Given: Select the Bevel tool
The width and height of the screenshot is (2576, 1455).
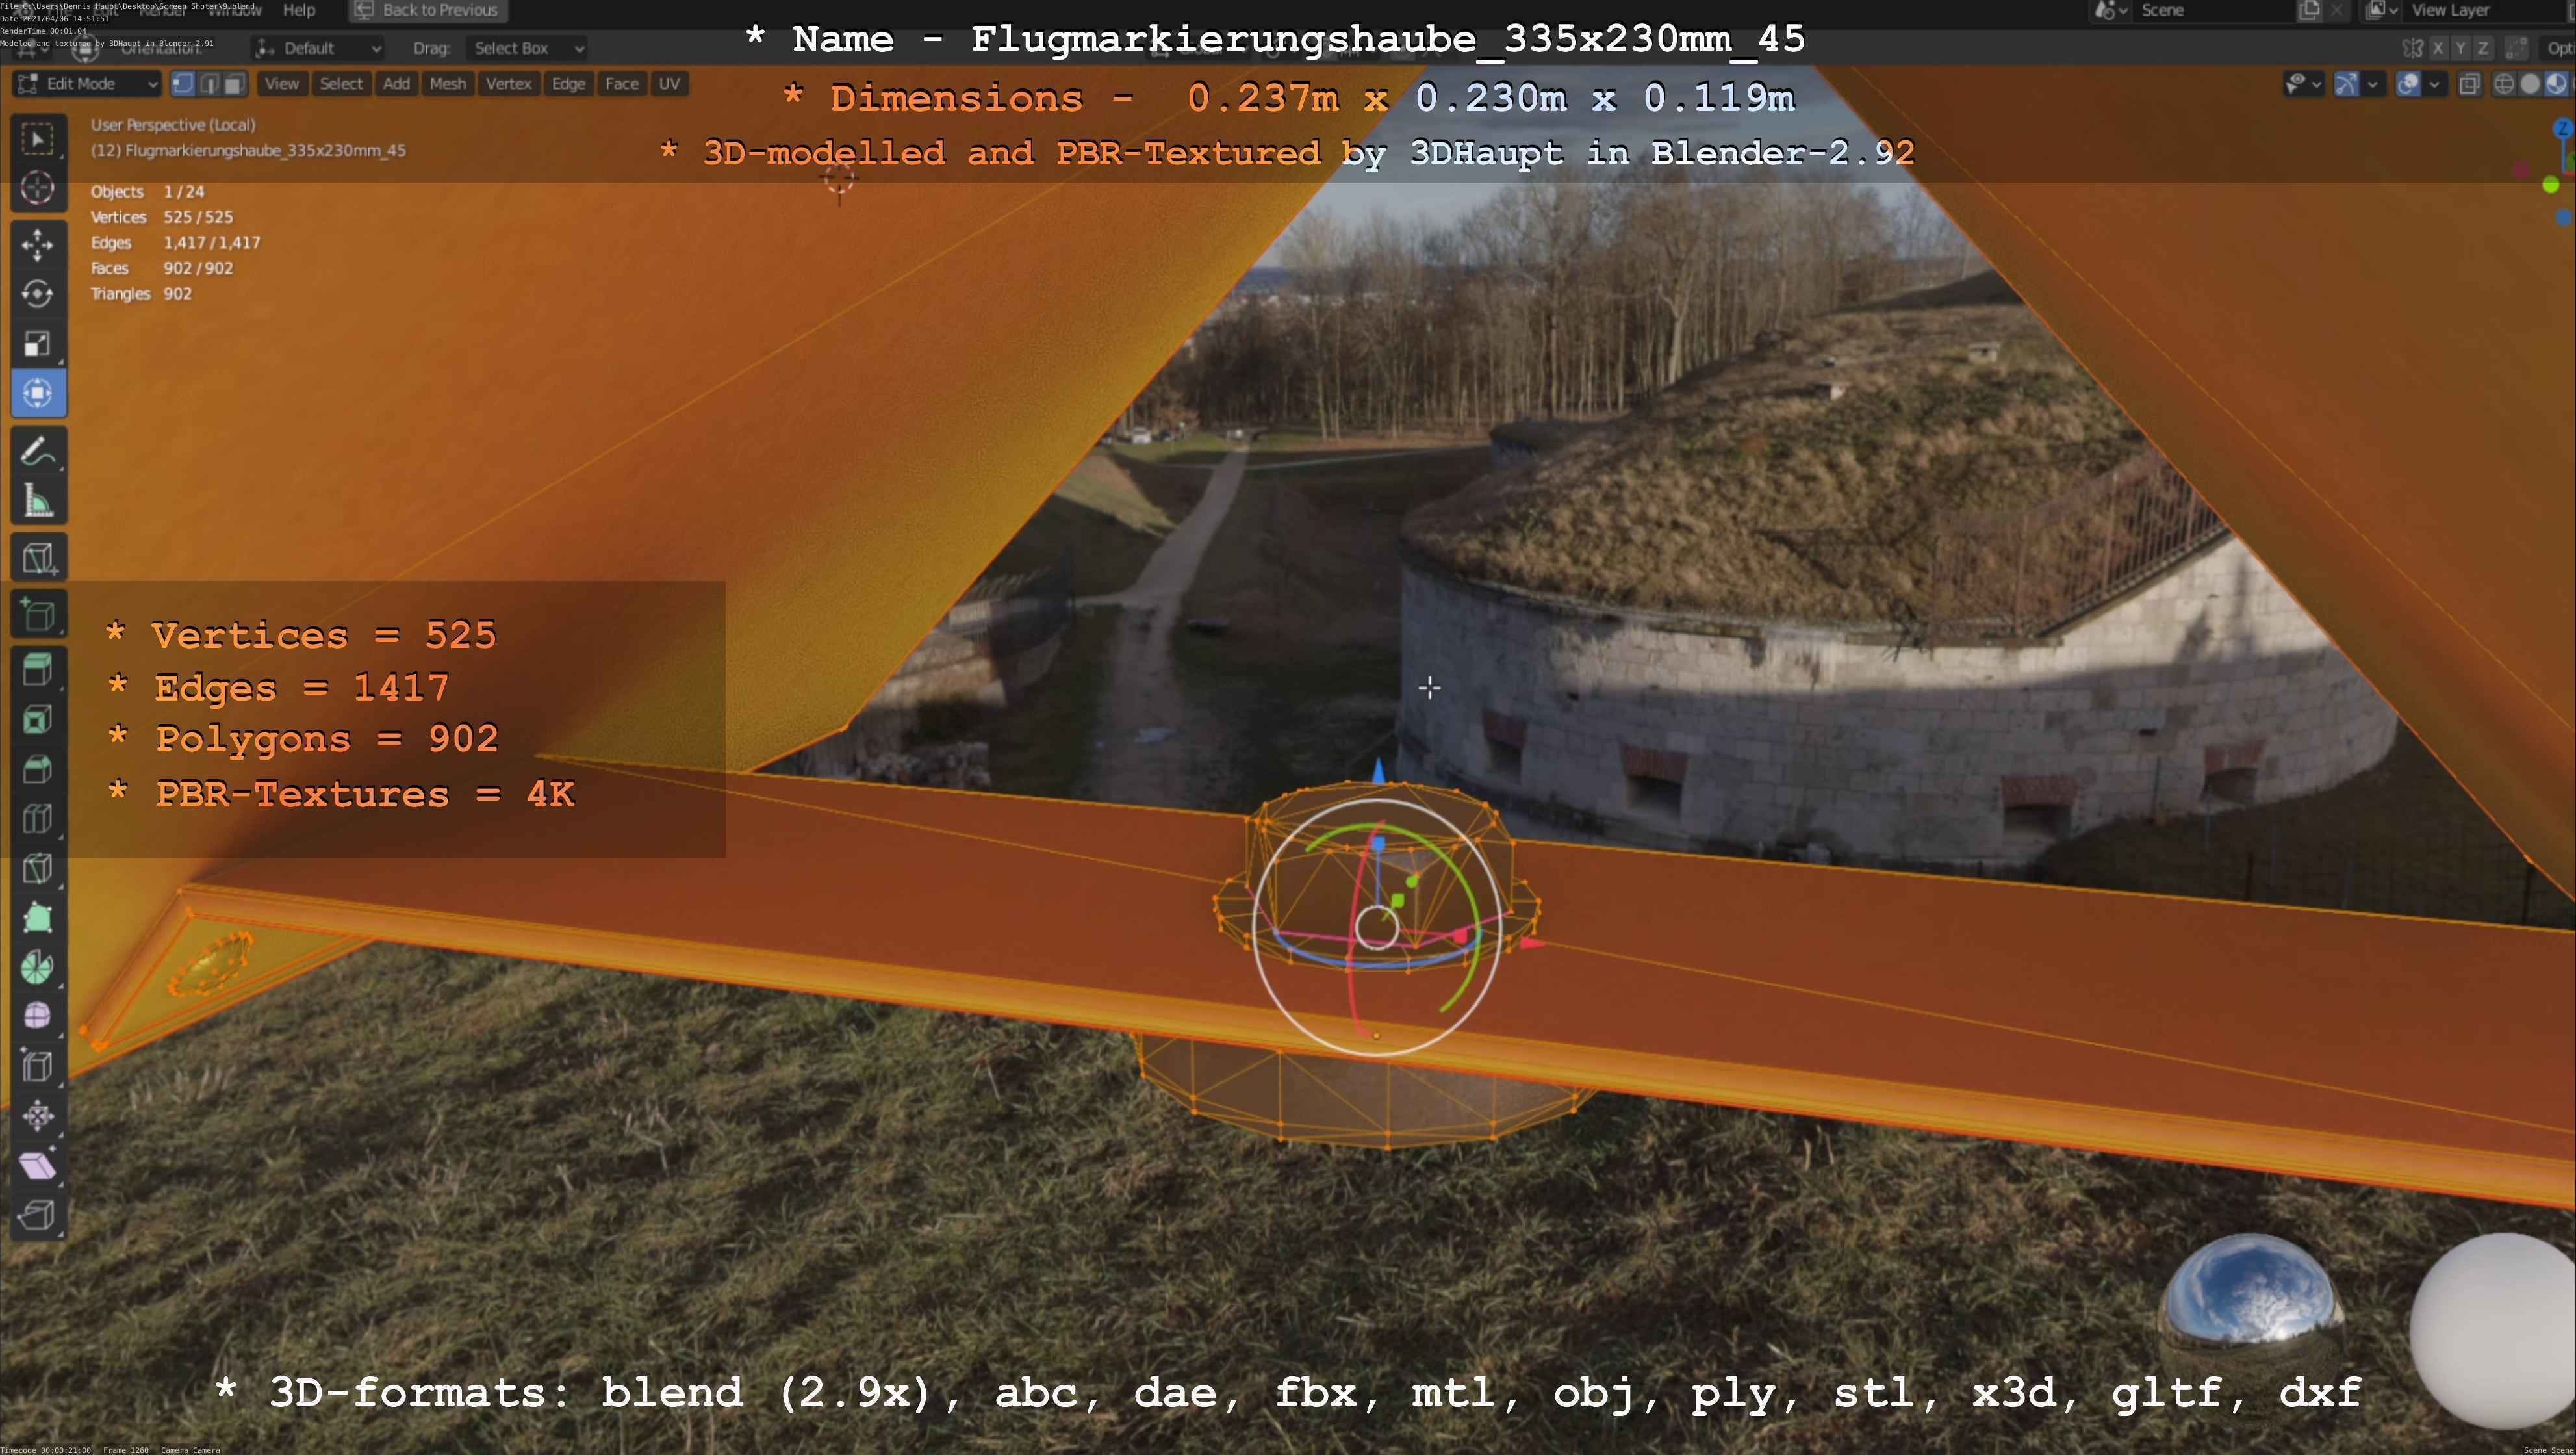Looking at the screenshot, I should tap(38, 768).
